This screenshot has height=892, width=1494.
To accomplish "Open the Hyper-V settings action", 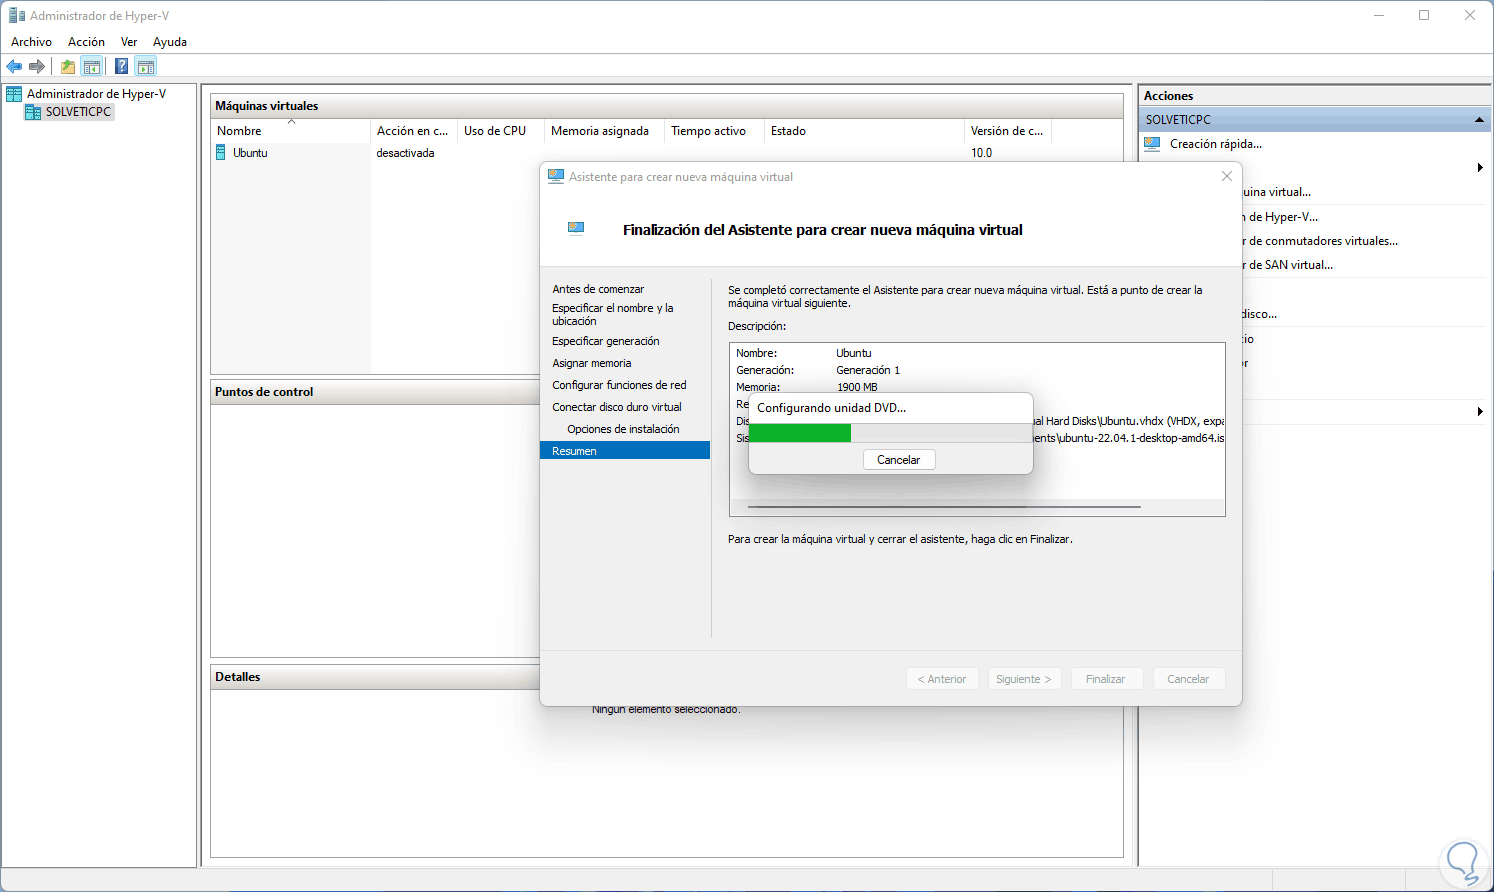I will [x=1280, y=217].
